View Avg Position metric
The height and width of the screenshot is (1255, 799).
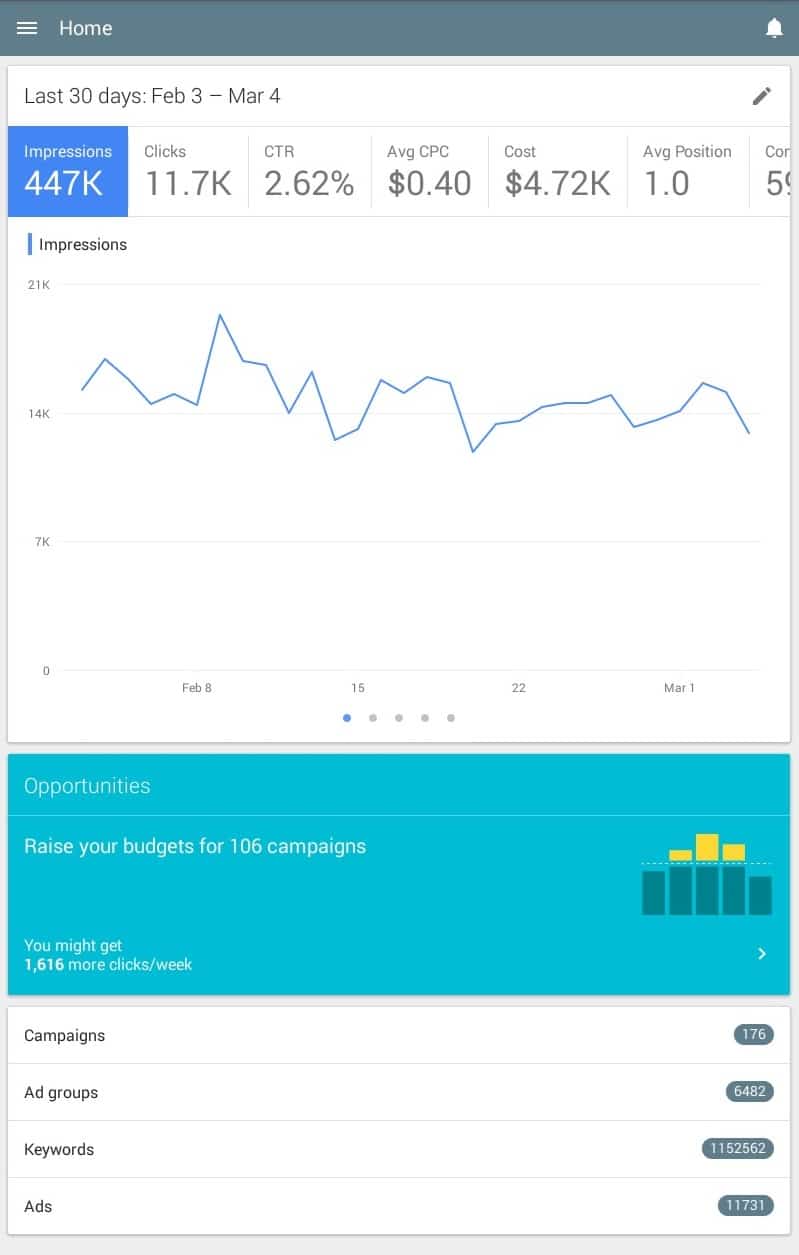[687, 171]
